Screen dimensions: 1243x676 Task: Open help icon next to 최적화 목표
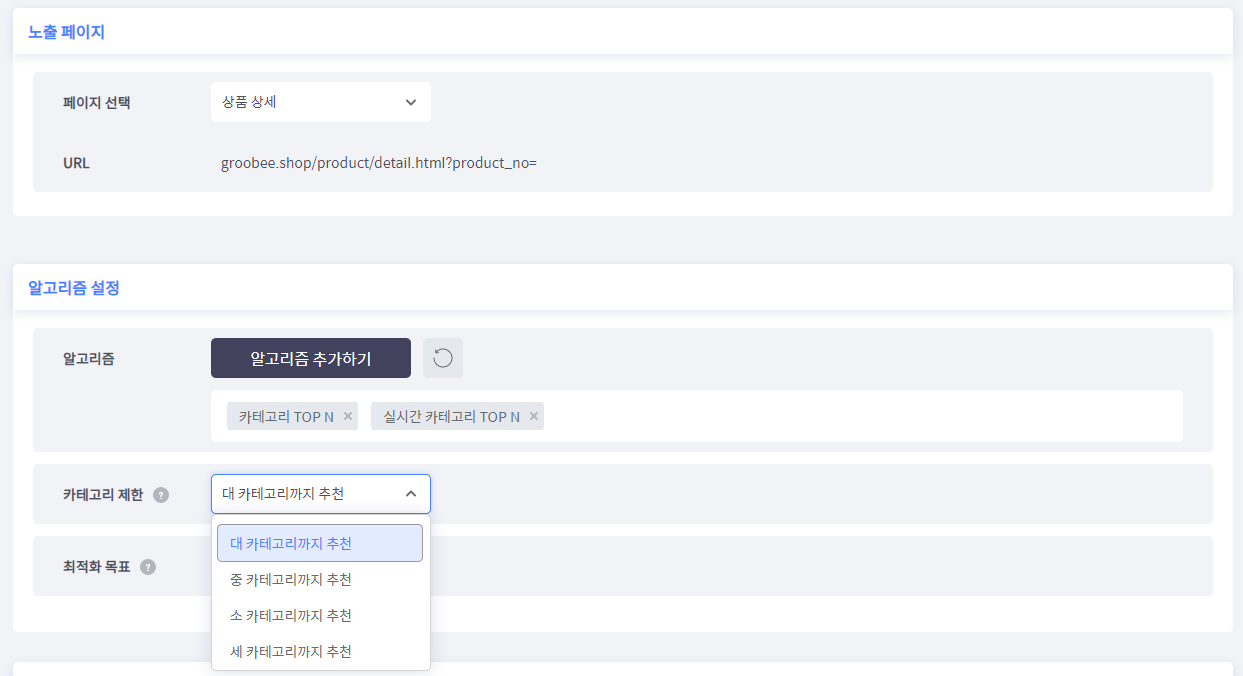click(x=148, y=567)
